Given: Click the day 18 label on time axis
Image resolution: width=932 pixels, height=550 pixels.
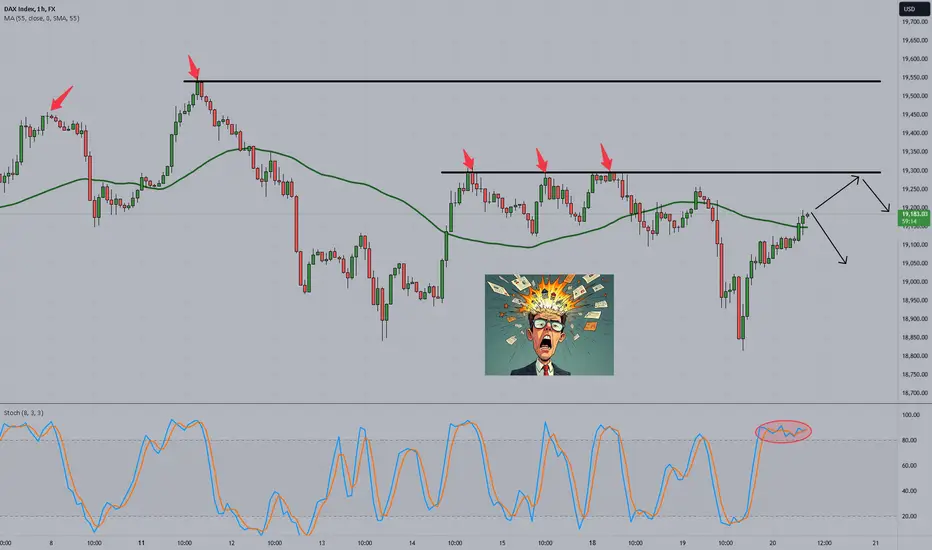Looking at the screenshot, I should [592, 543].
